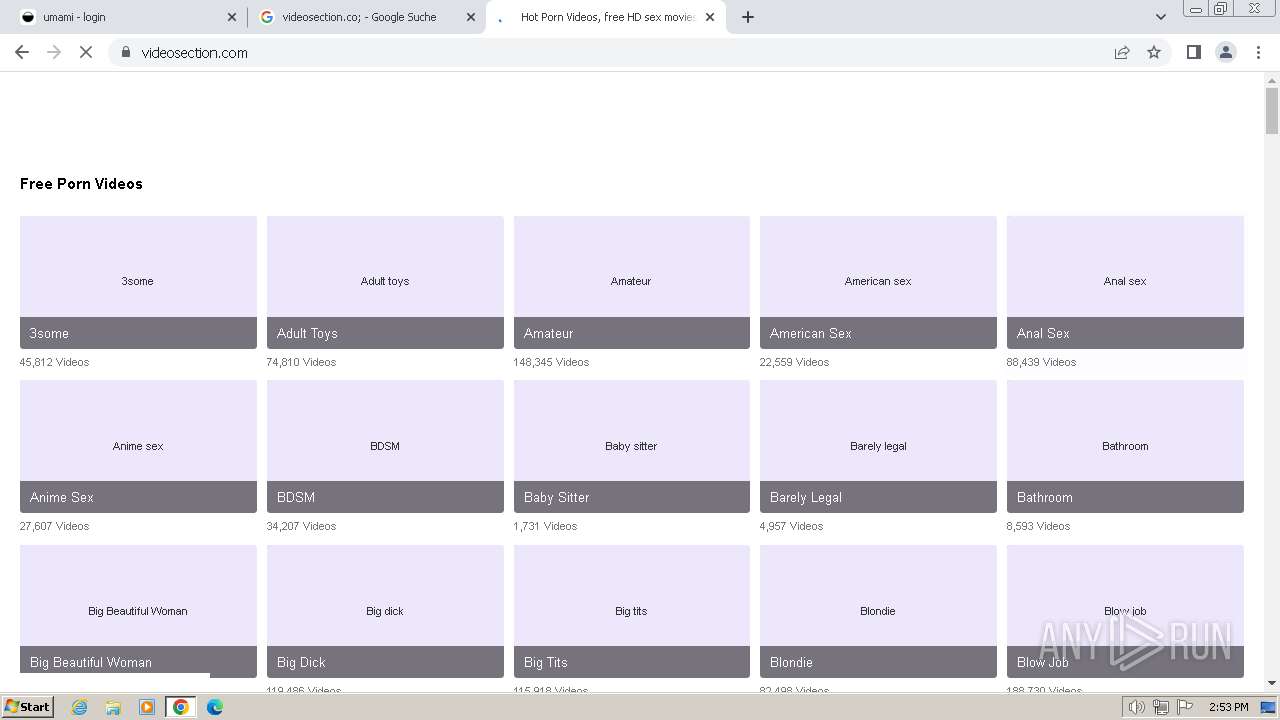Open the Big Beautiful Woman category
The image size is (1280, 720).
[x=138, y=611]
